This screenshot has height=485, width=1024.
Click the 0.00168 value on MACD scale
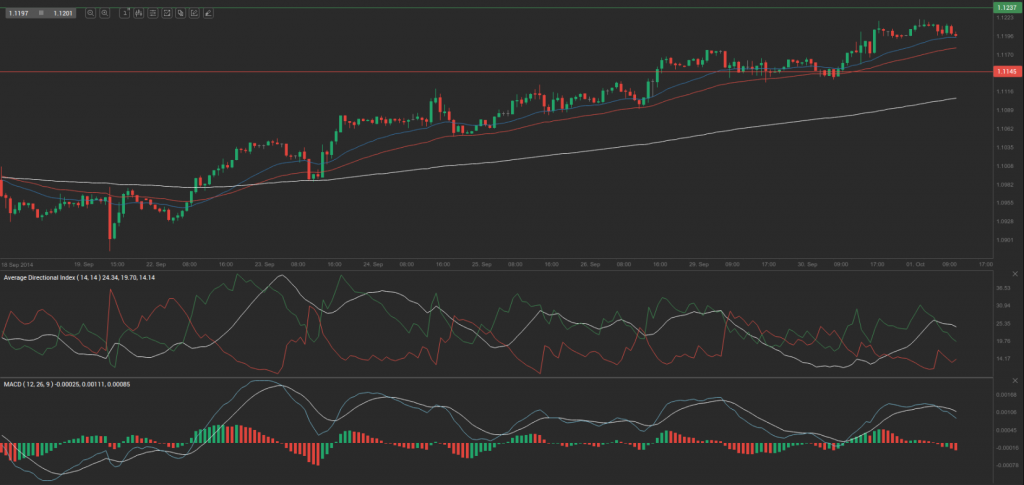1005,395
